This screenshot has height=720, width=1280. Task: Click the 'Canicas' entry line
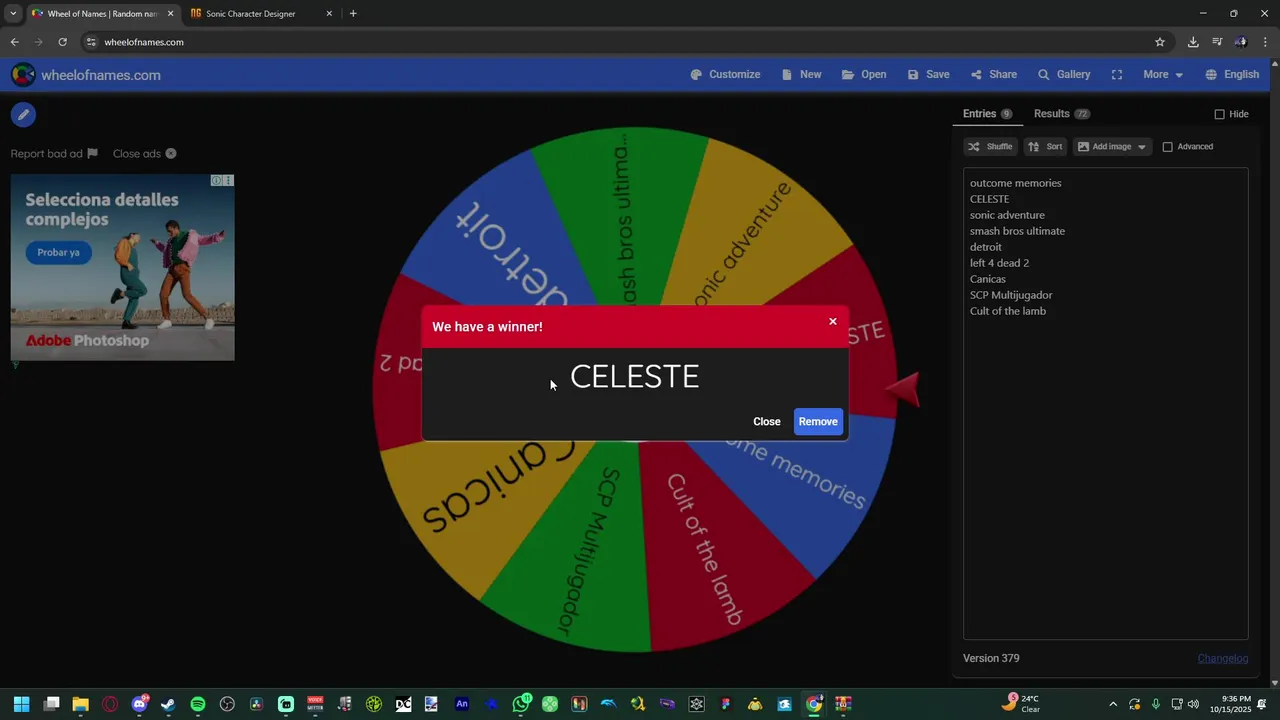click(x=988, y=279)
